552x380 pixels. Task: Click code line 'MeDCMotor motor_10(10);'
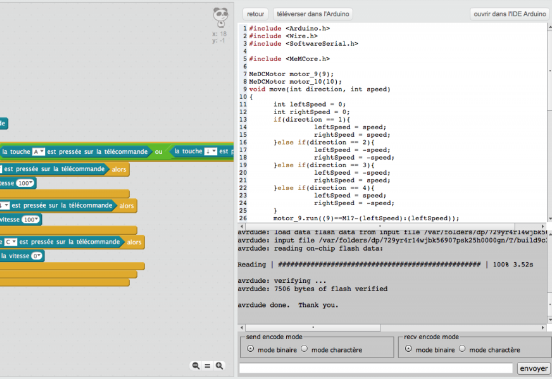(x=295, y=82)
